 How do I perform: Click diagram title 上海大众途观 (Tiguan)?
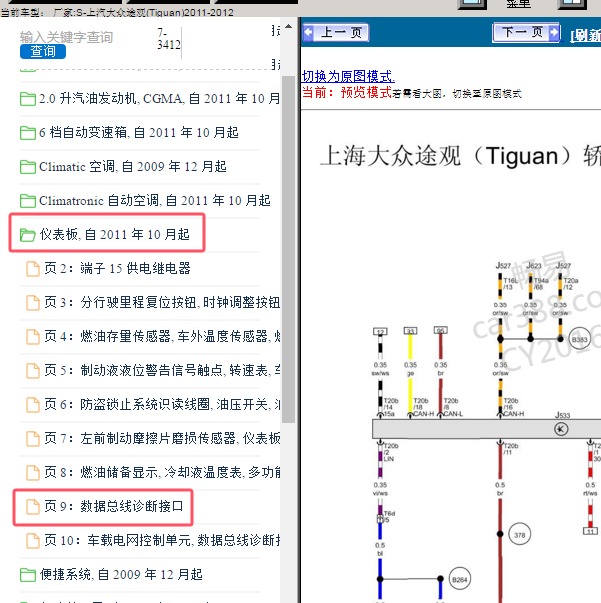click(460, 156)
